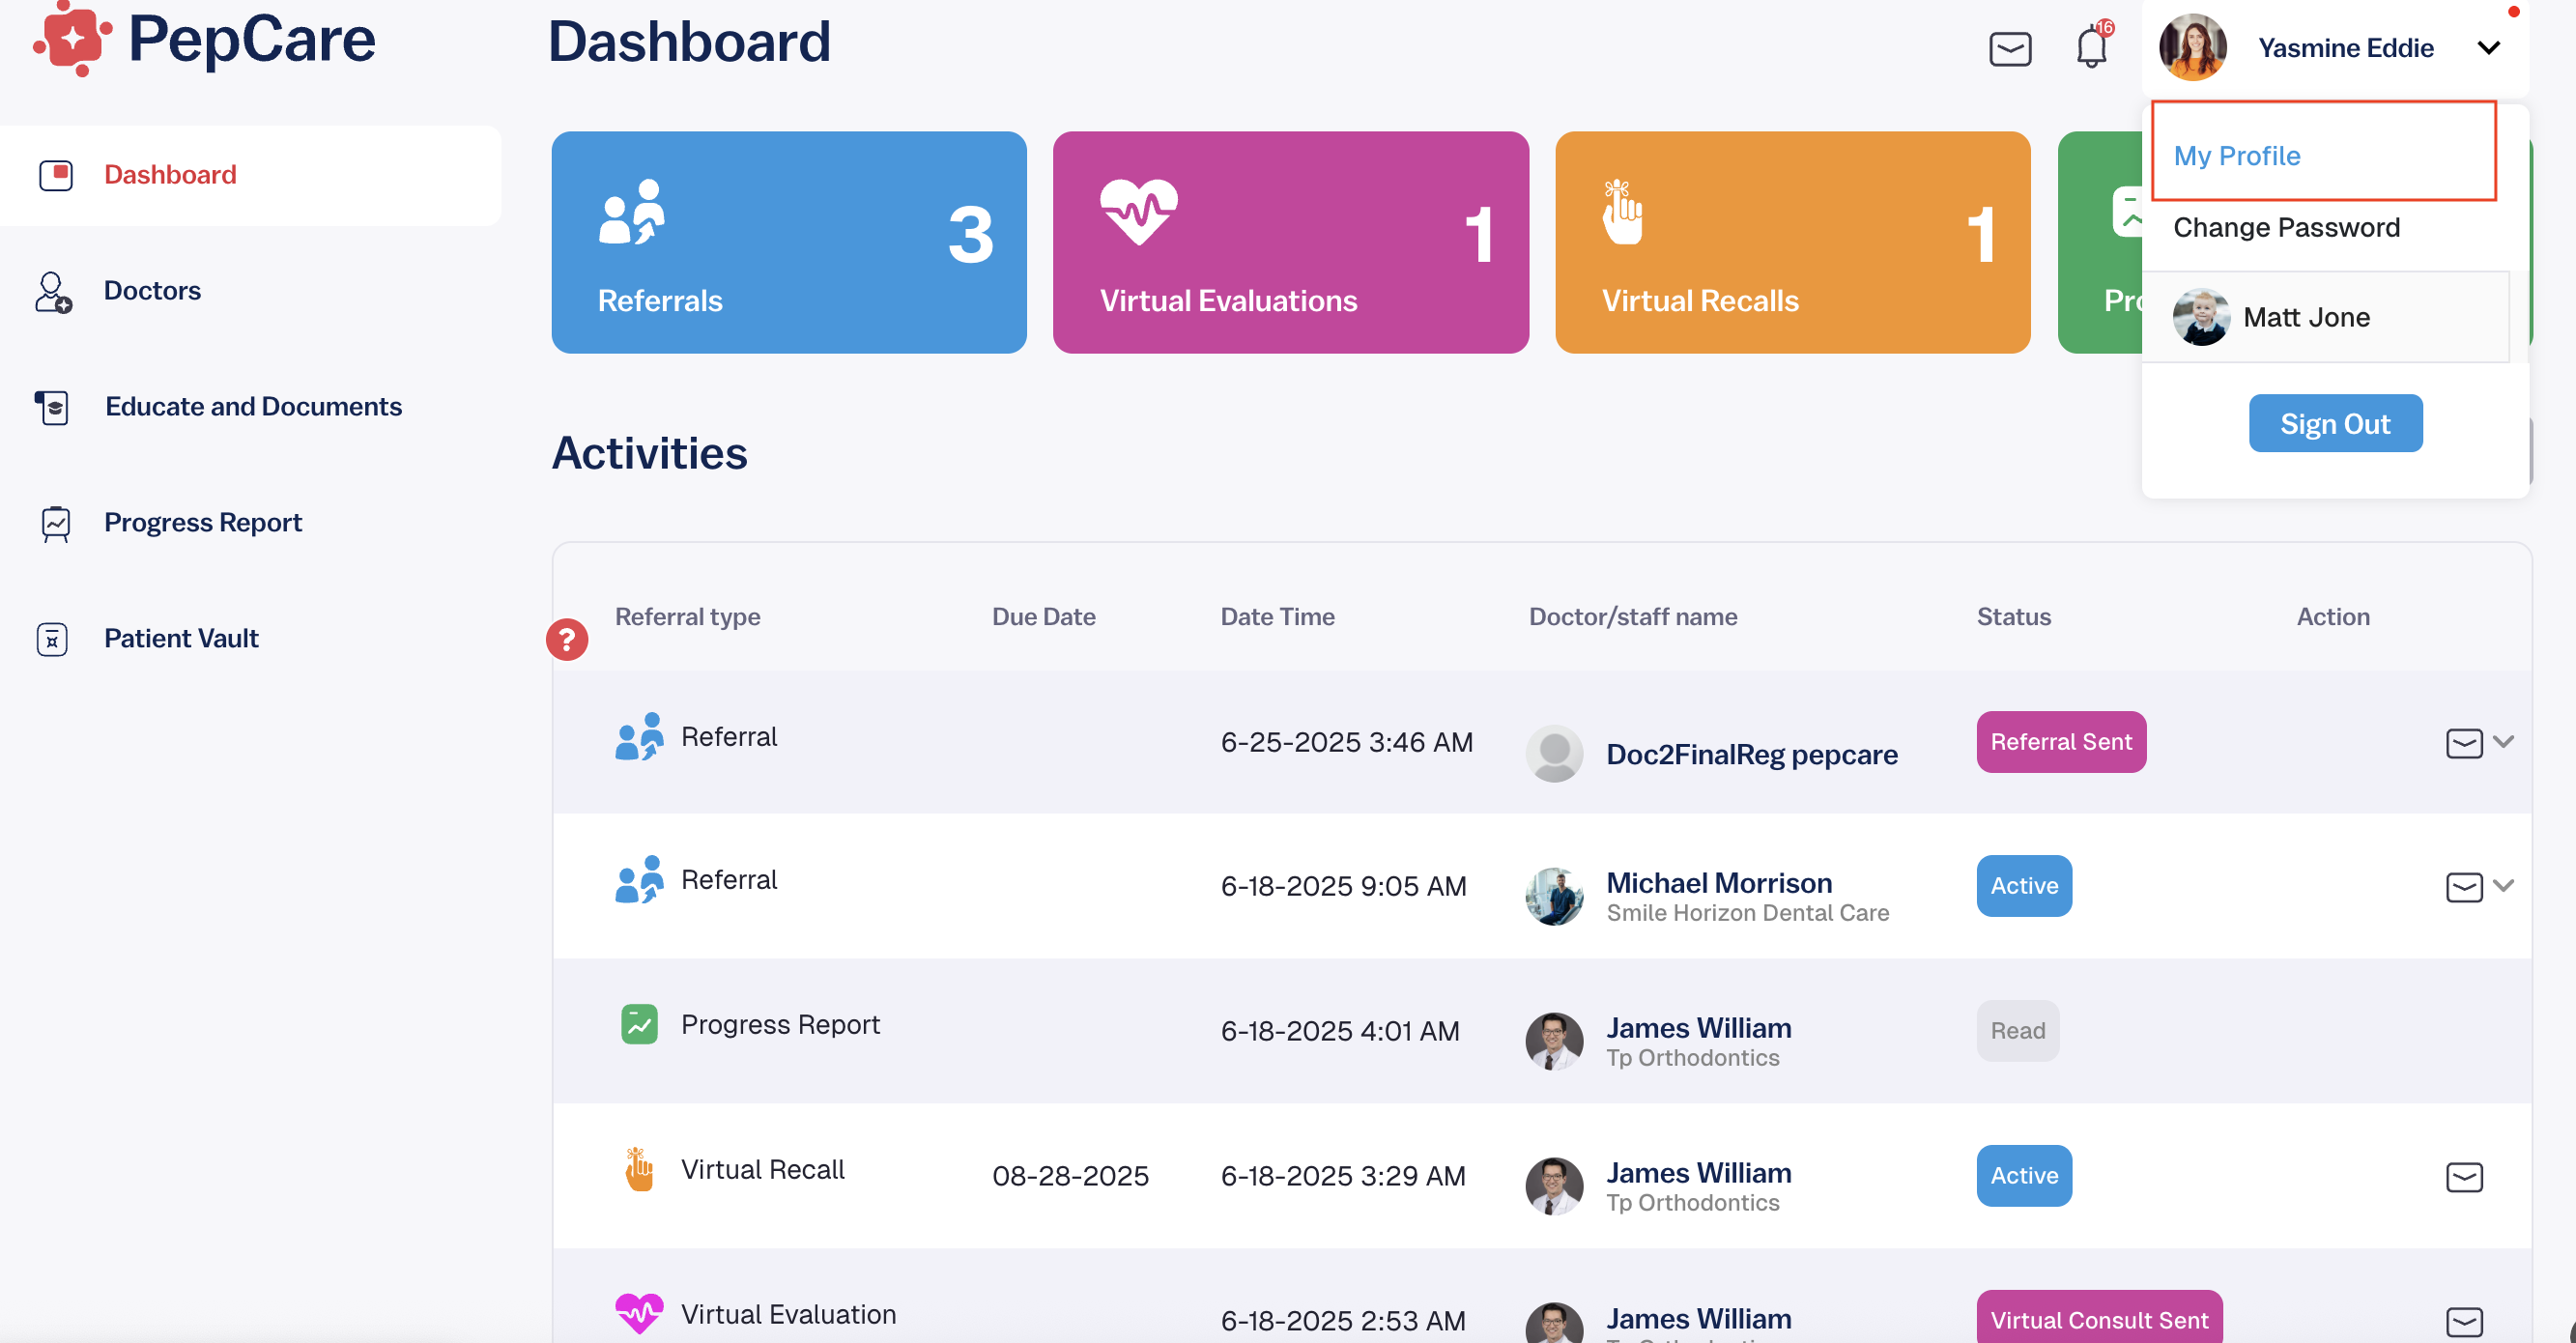This screenshot has width=2576, height=1343.
Task: Click the Status column header
Action: pos(2013,617)
